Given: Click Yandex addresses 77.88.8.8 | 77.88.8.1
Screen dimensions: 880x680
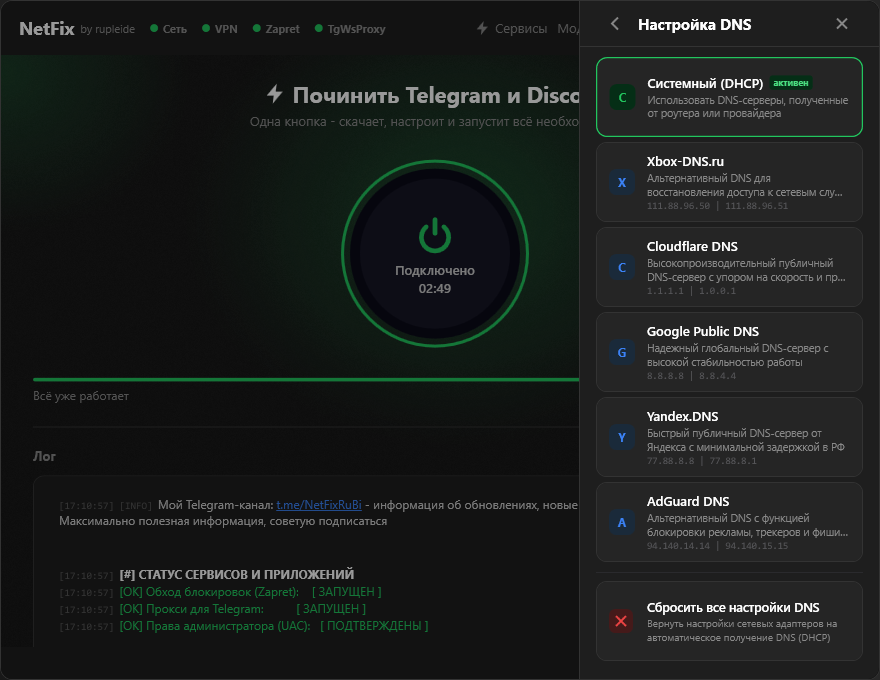Looking at the screenshot, I should 702,461.
